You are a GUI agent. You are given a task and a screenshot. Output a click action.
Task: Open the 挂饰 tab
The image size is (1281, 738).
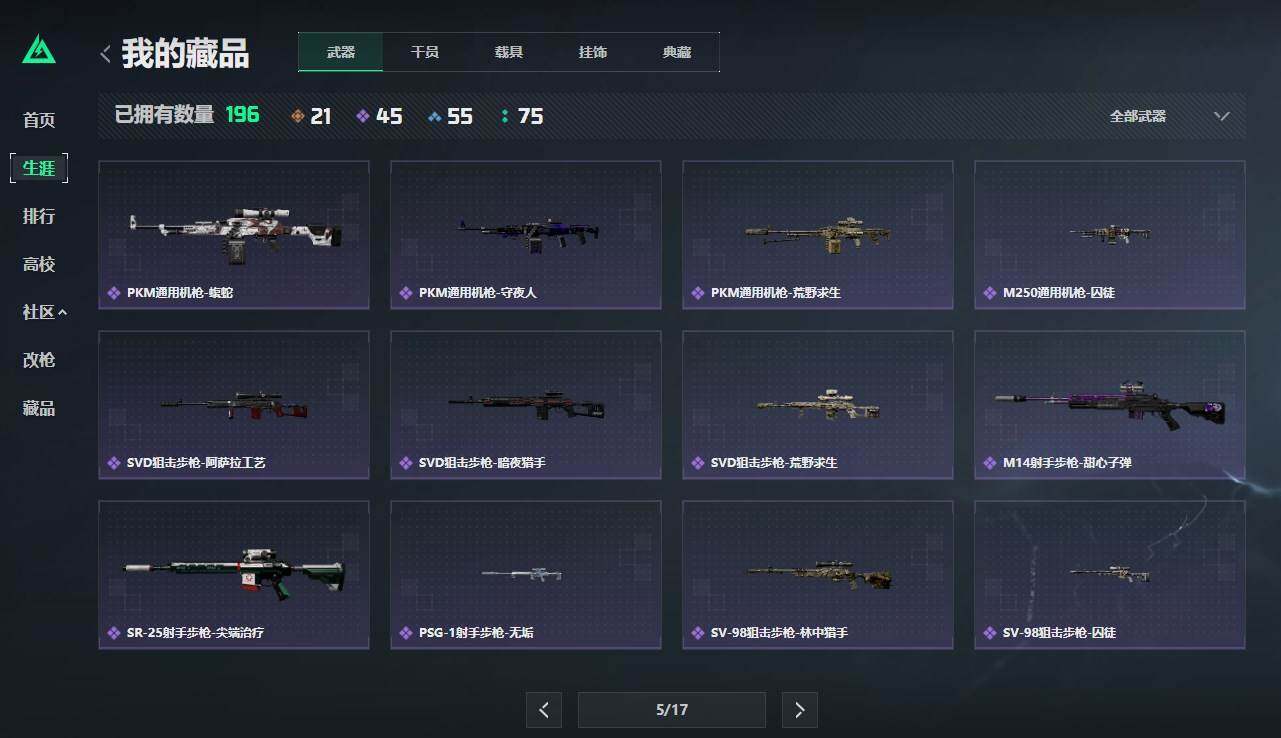point(593,52)
